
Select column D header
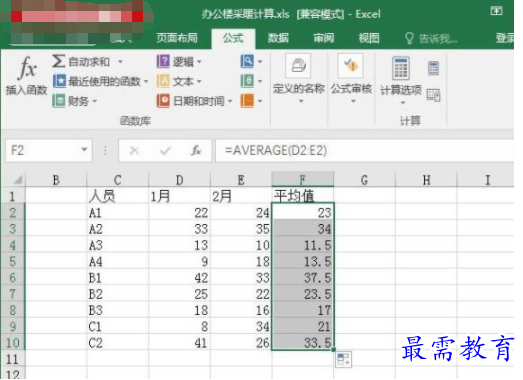pyautogui.click(x=179, y=180)
